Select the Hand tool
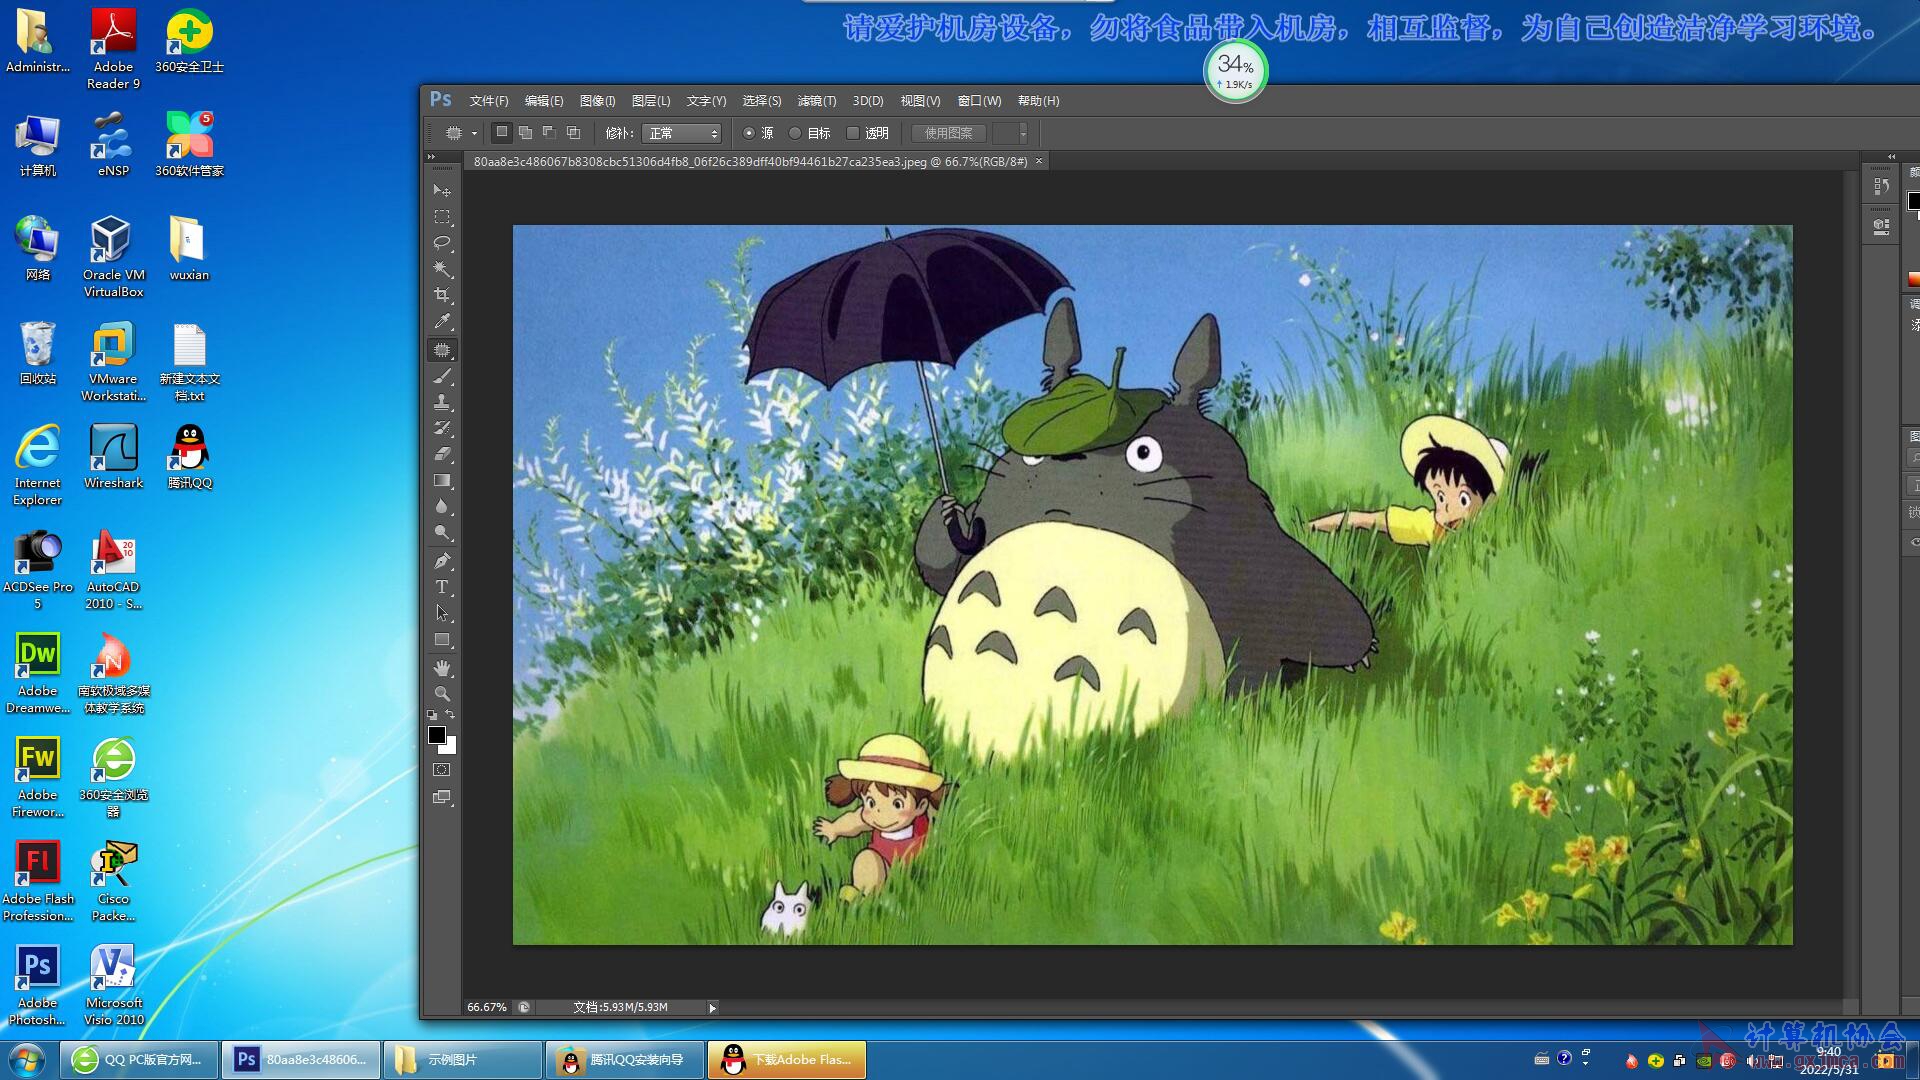This screenshot has height=1080, width=1920. point(442,668)
